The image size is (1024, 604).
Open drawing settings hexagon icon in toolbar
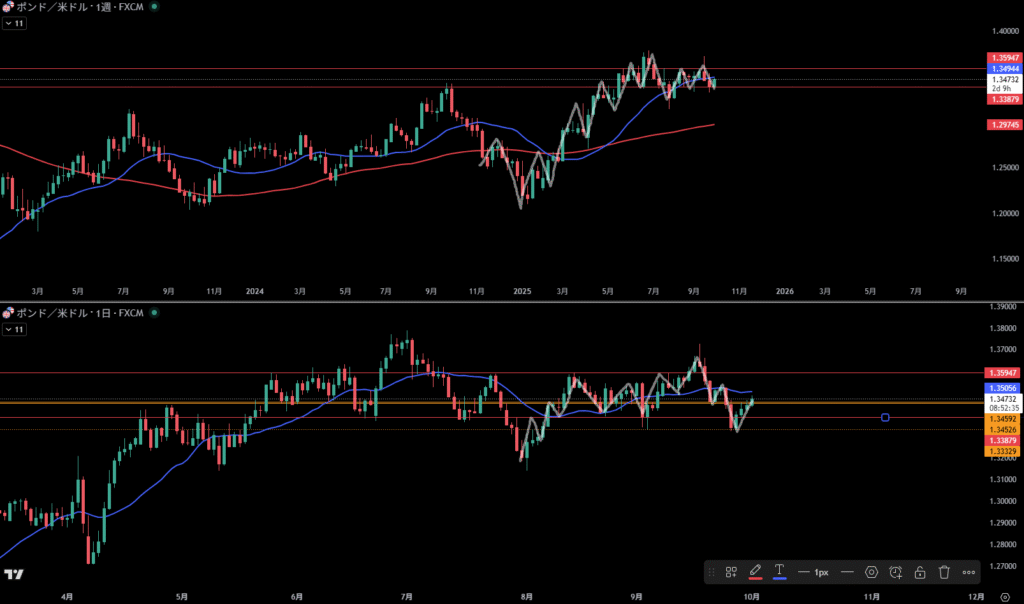(872, 572)
